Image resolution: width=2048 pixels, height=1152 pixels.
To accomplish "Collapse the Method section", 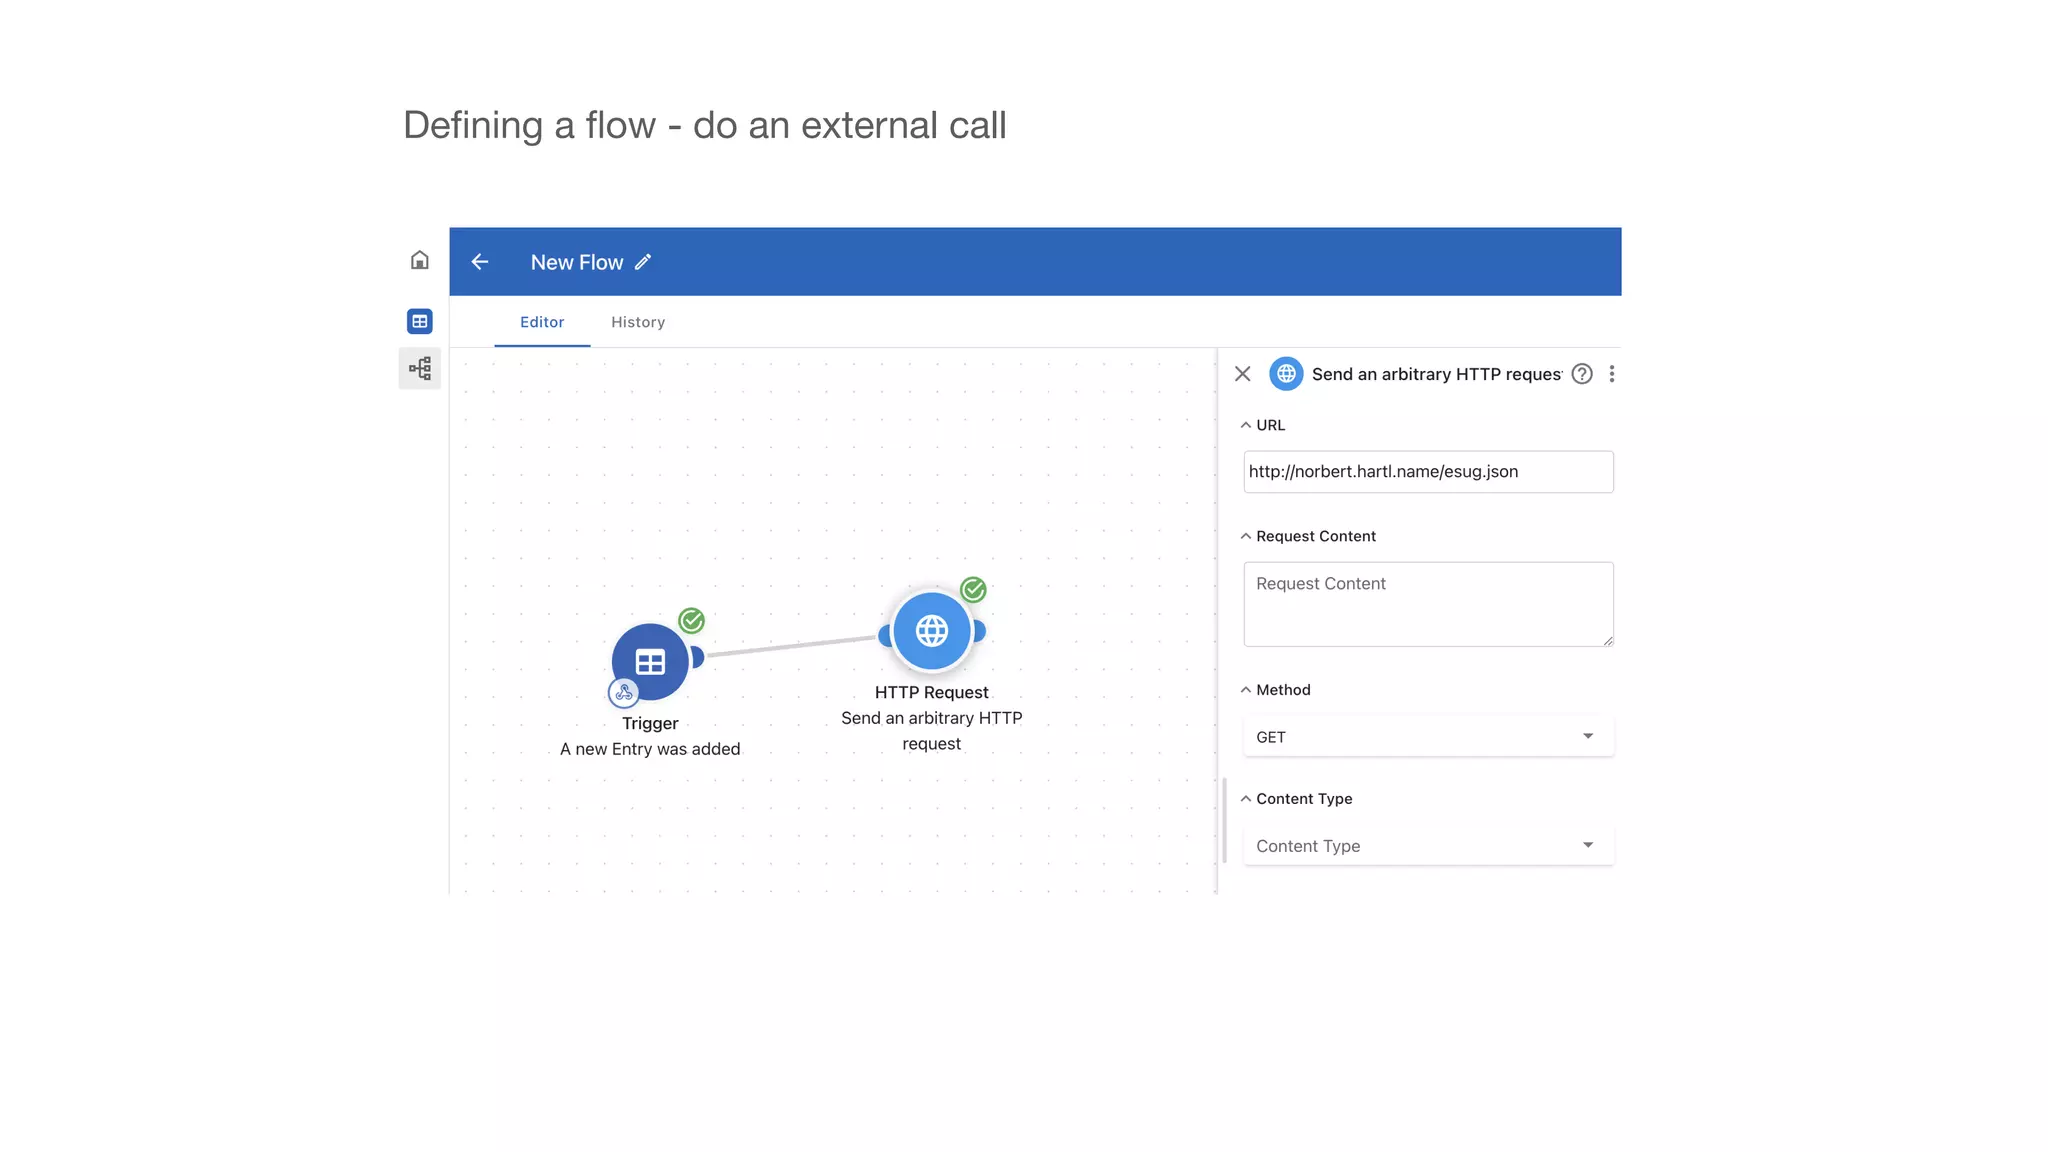I will point(1246,690).
